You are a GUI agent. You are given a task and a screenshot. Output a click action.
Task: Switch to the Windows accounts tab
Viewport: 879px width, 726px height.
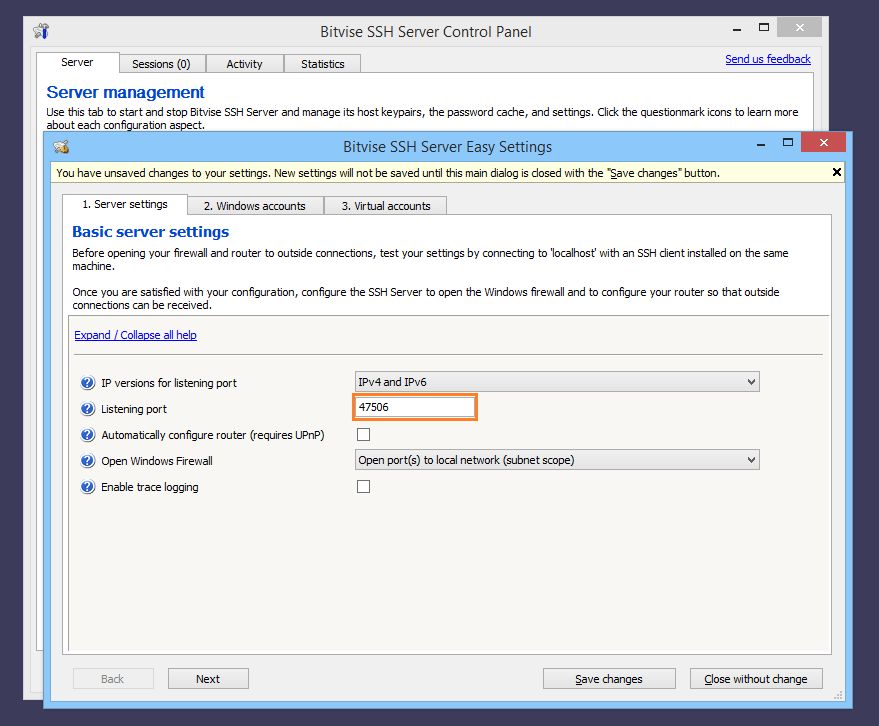coord(255,205)
